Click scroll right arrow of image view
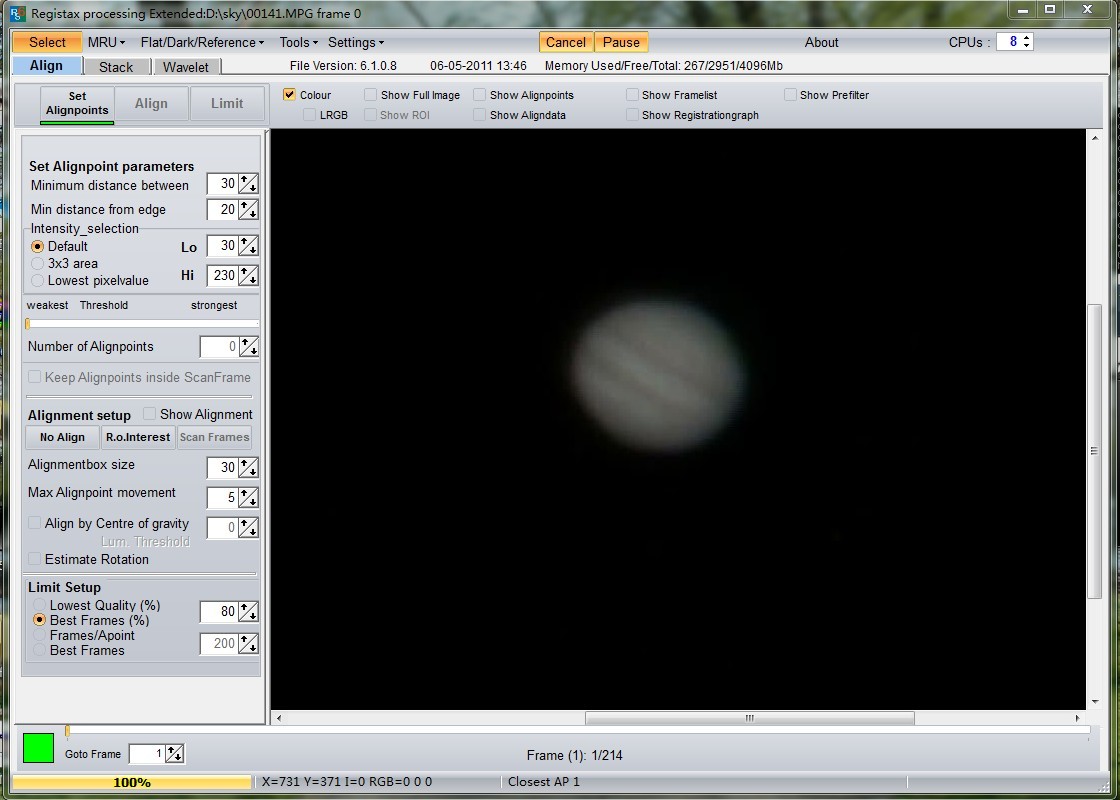This screenshot has width=1120, height=800. tap(1078, 718)
